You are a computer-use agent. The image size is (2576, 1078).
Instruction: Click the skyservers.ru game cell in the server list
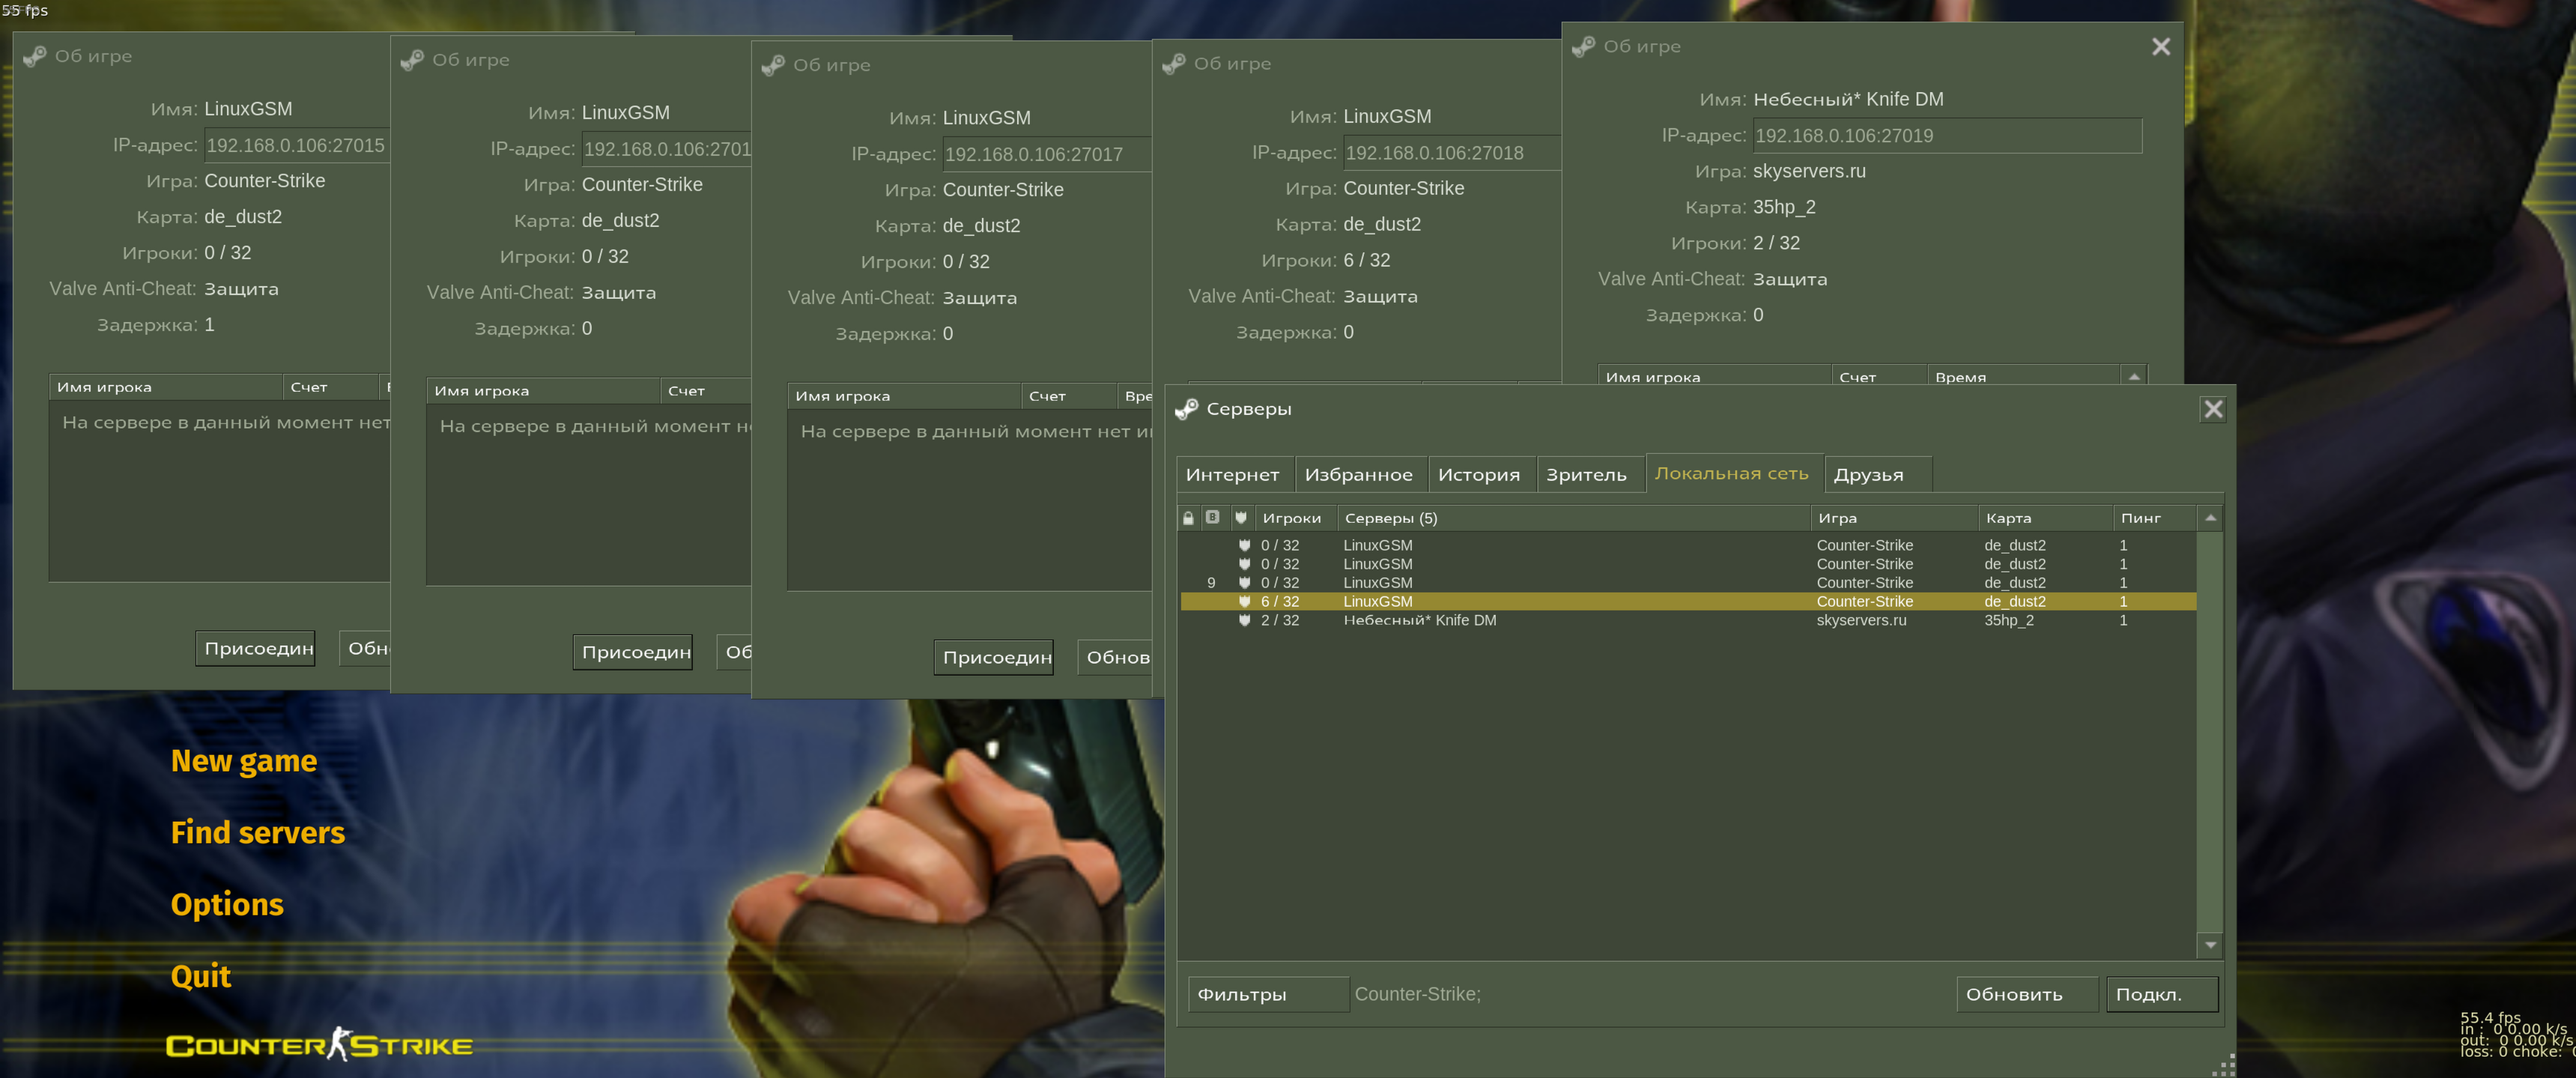tap(1861, 620)
